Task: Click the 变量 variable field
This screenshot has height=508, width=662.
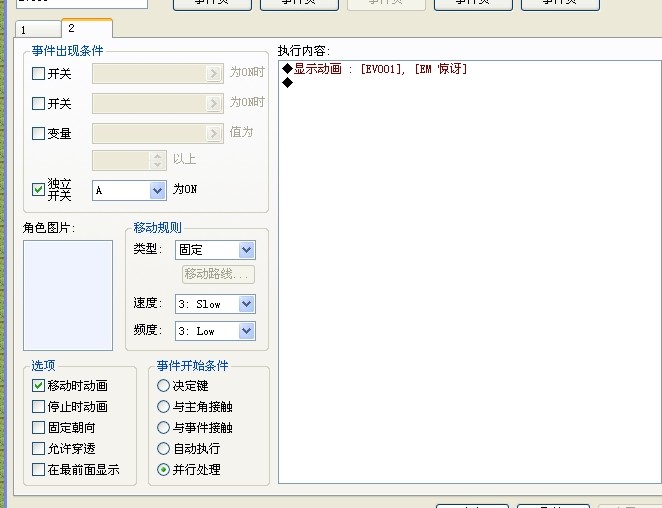Action: (x=158, y=133)
